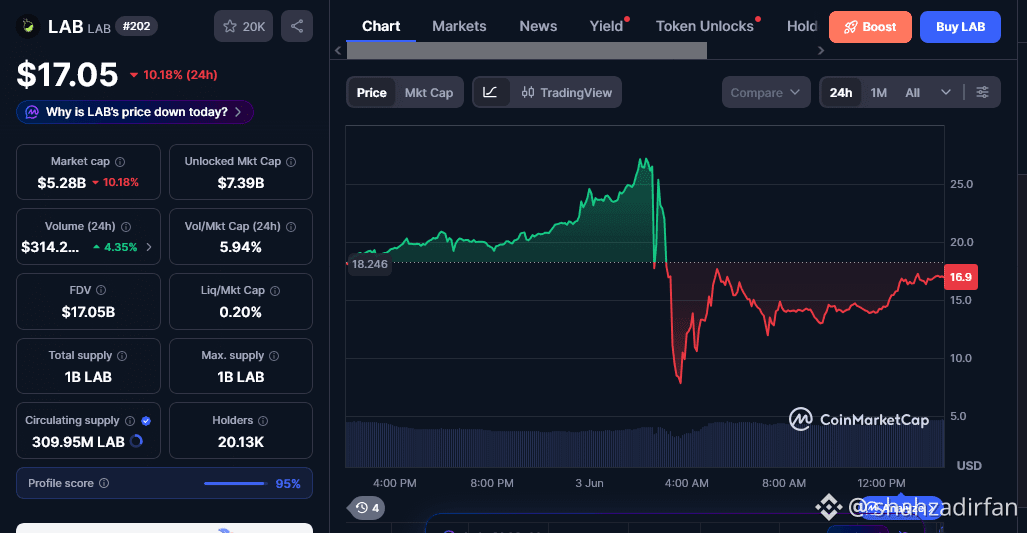
Task: Open the Compare dropdown
Action: (766, 92)
